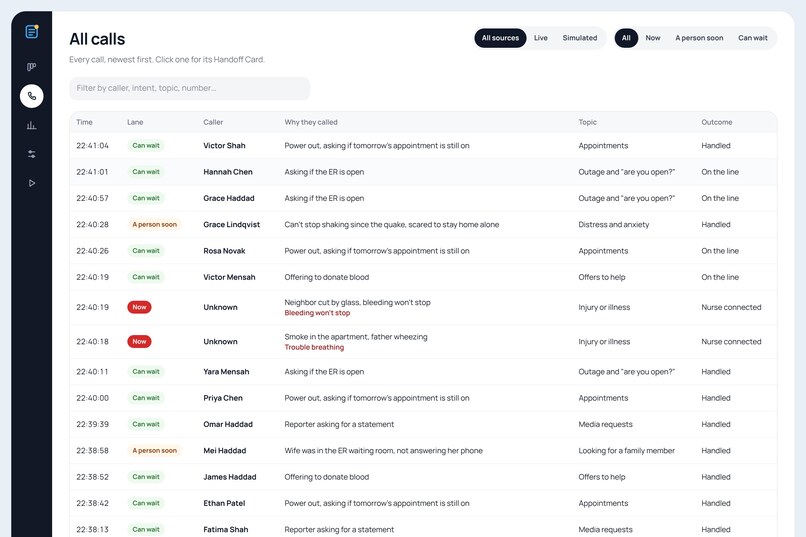Viewport: 806px width, 537px height.
Task: Open James Haddad's call row
Action: click(423, 477)
